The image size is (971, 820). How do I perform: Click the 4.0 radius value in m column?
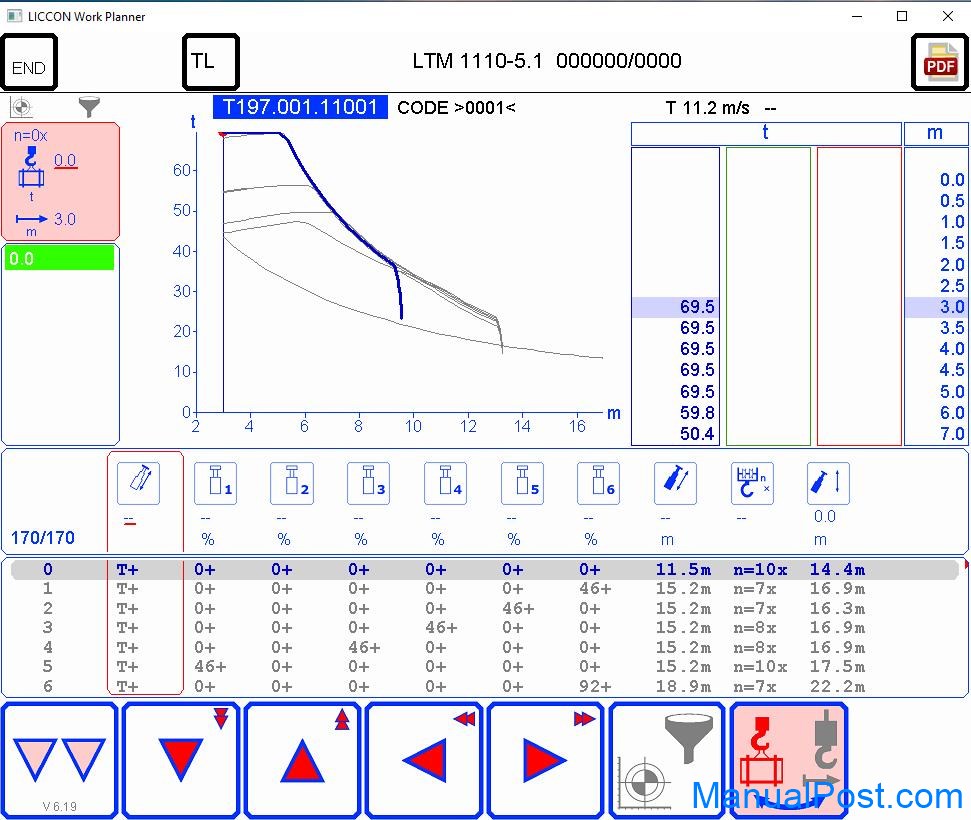pyautogui.click(x=951, y=349)
